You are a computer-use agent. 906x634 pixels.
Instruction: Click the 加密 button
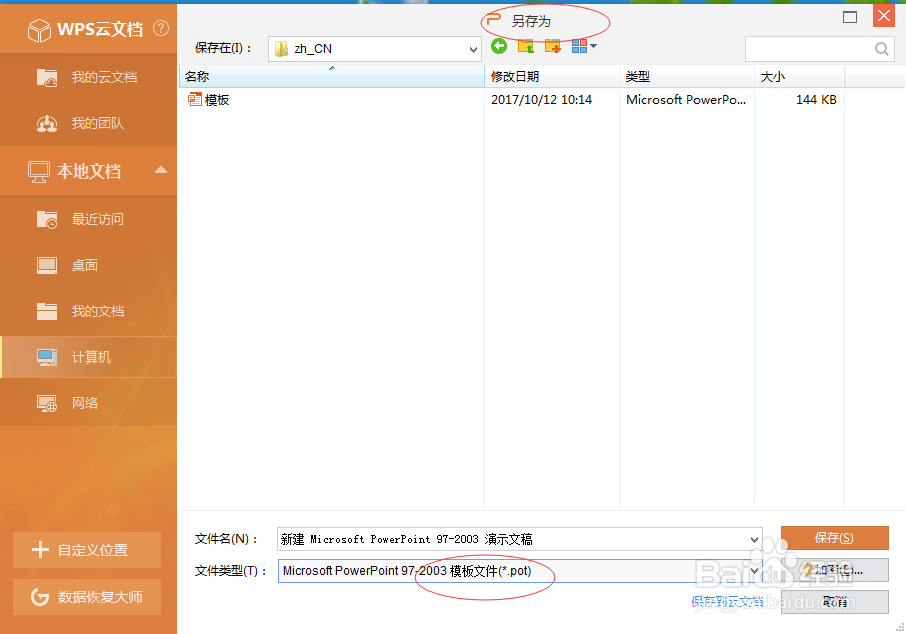834,570
